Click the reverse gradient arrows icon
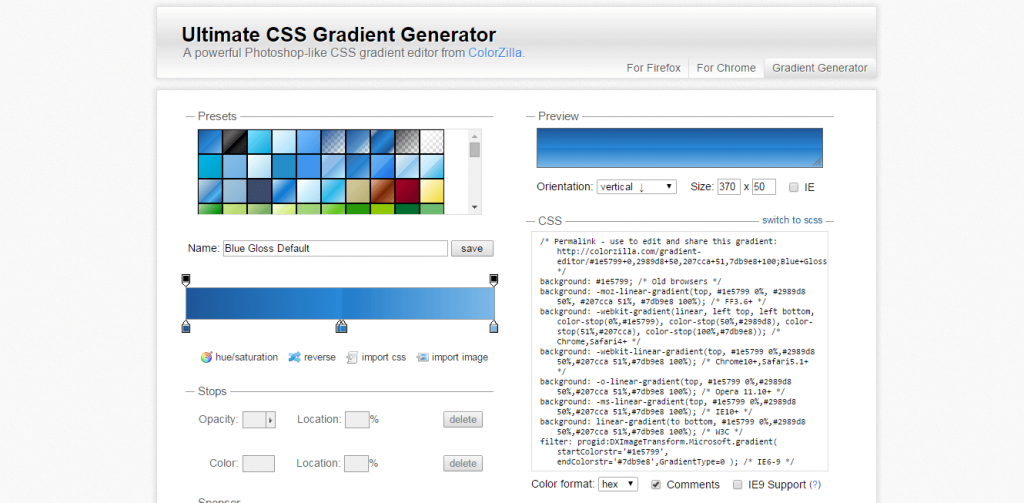Screen dimensions: 1024x503 coord(295,357)
